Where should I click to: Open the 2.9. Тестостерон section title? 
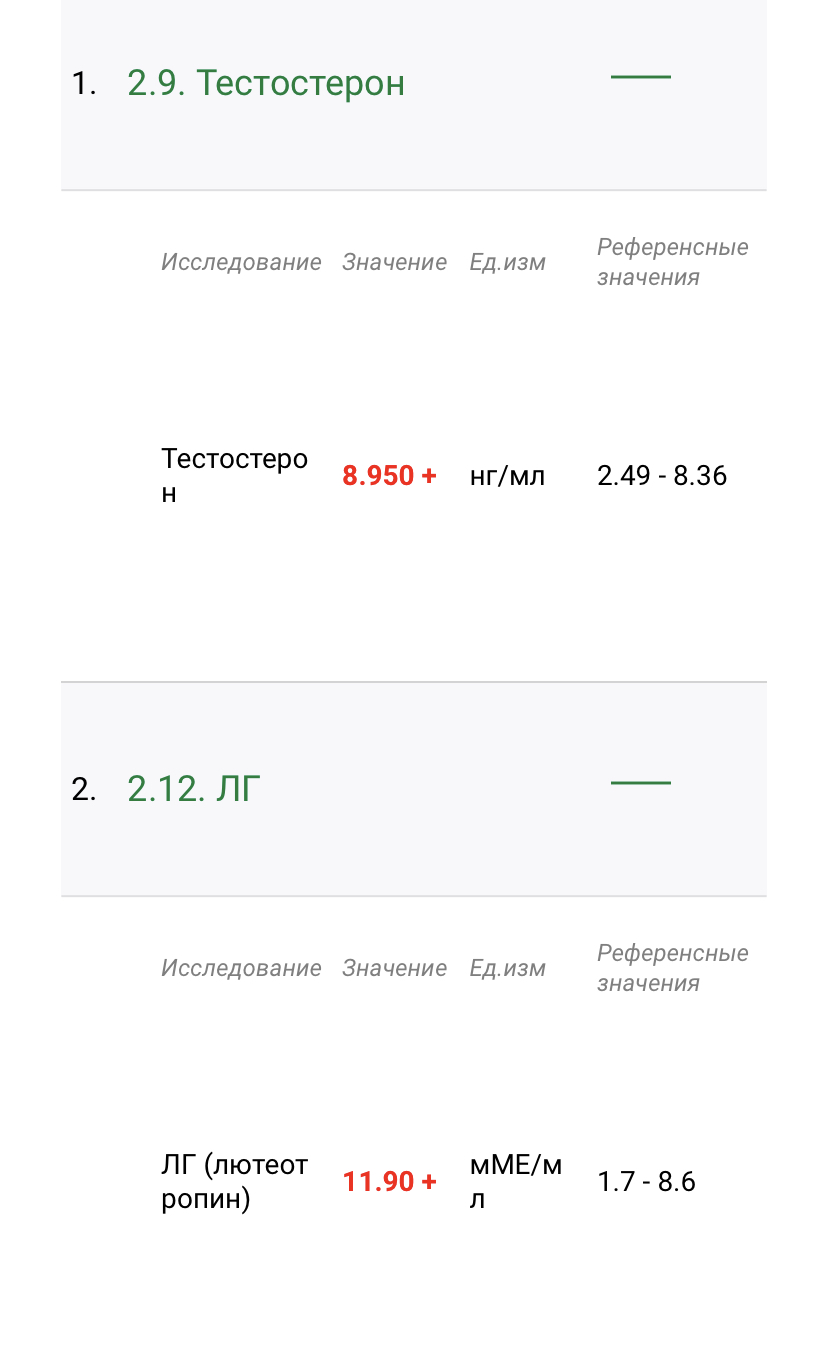[x=266, y=83]
